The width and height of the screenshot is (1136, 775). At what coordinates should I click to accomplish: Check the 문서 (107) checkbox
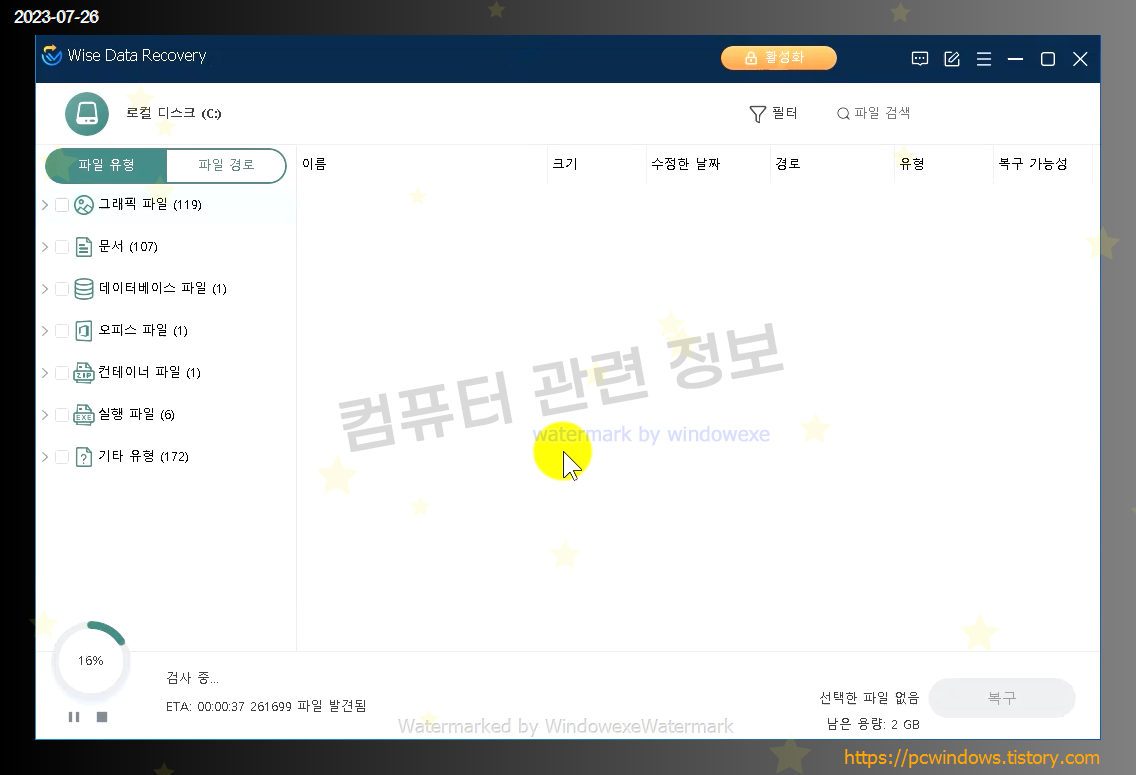[62, 247]
